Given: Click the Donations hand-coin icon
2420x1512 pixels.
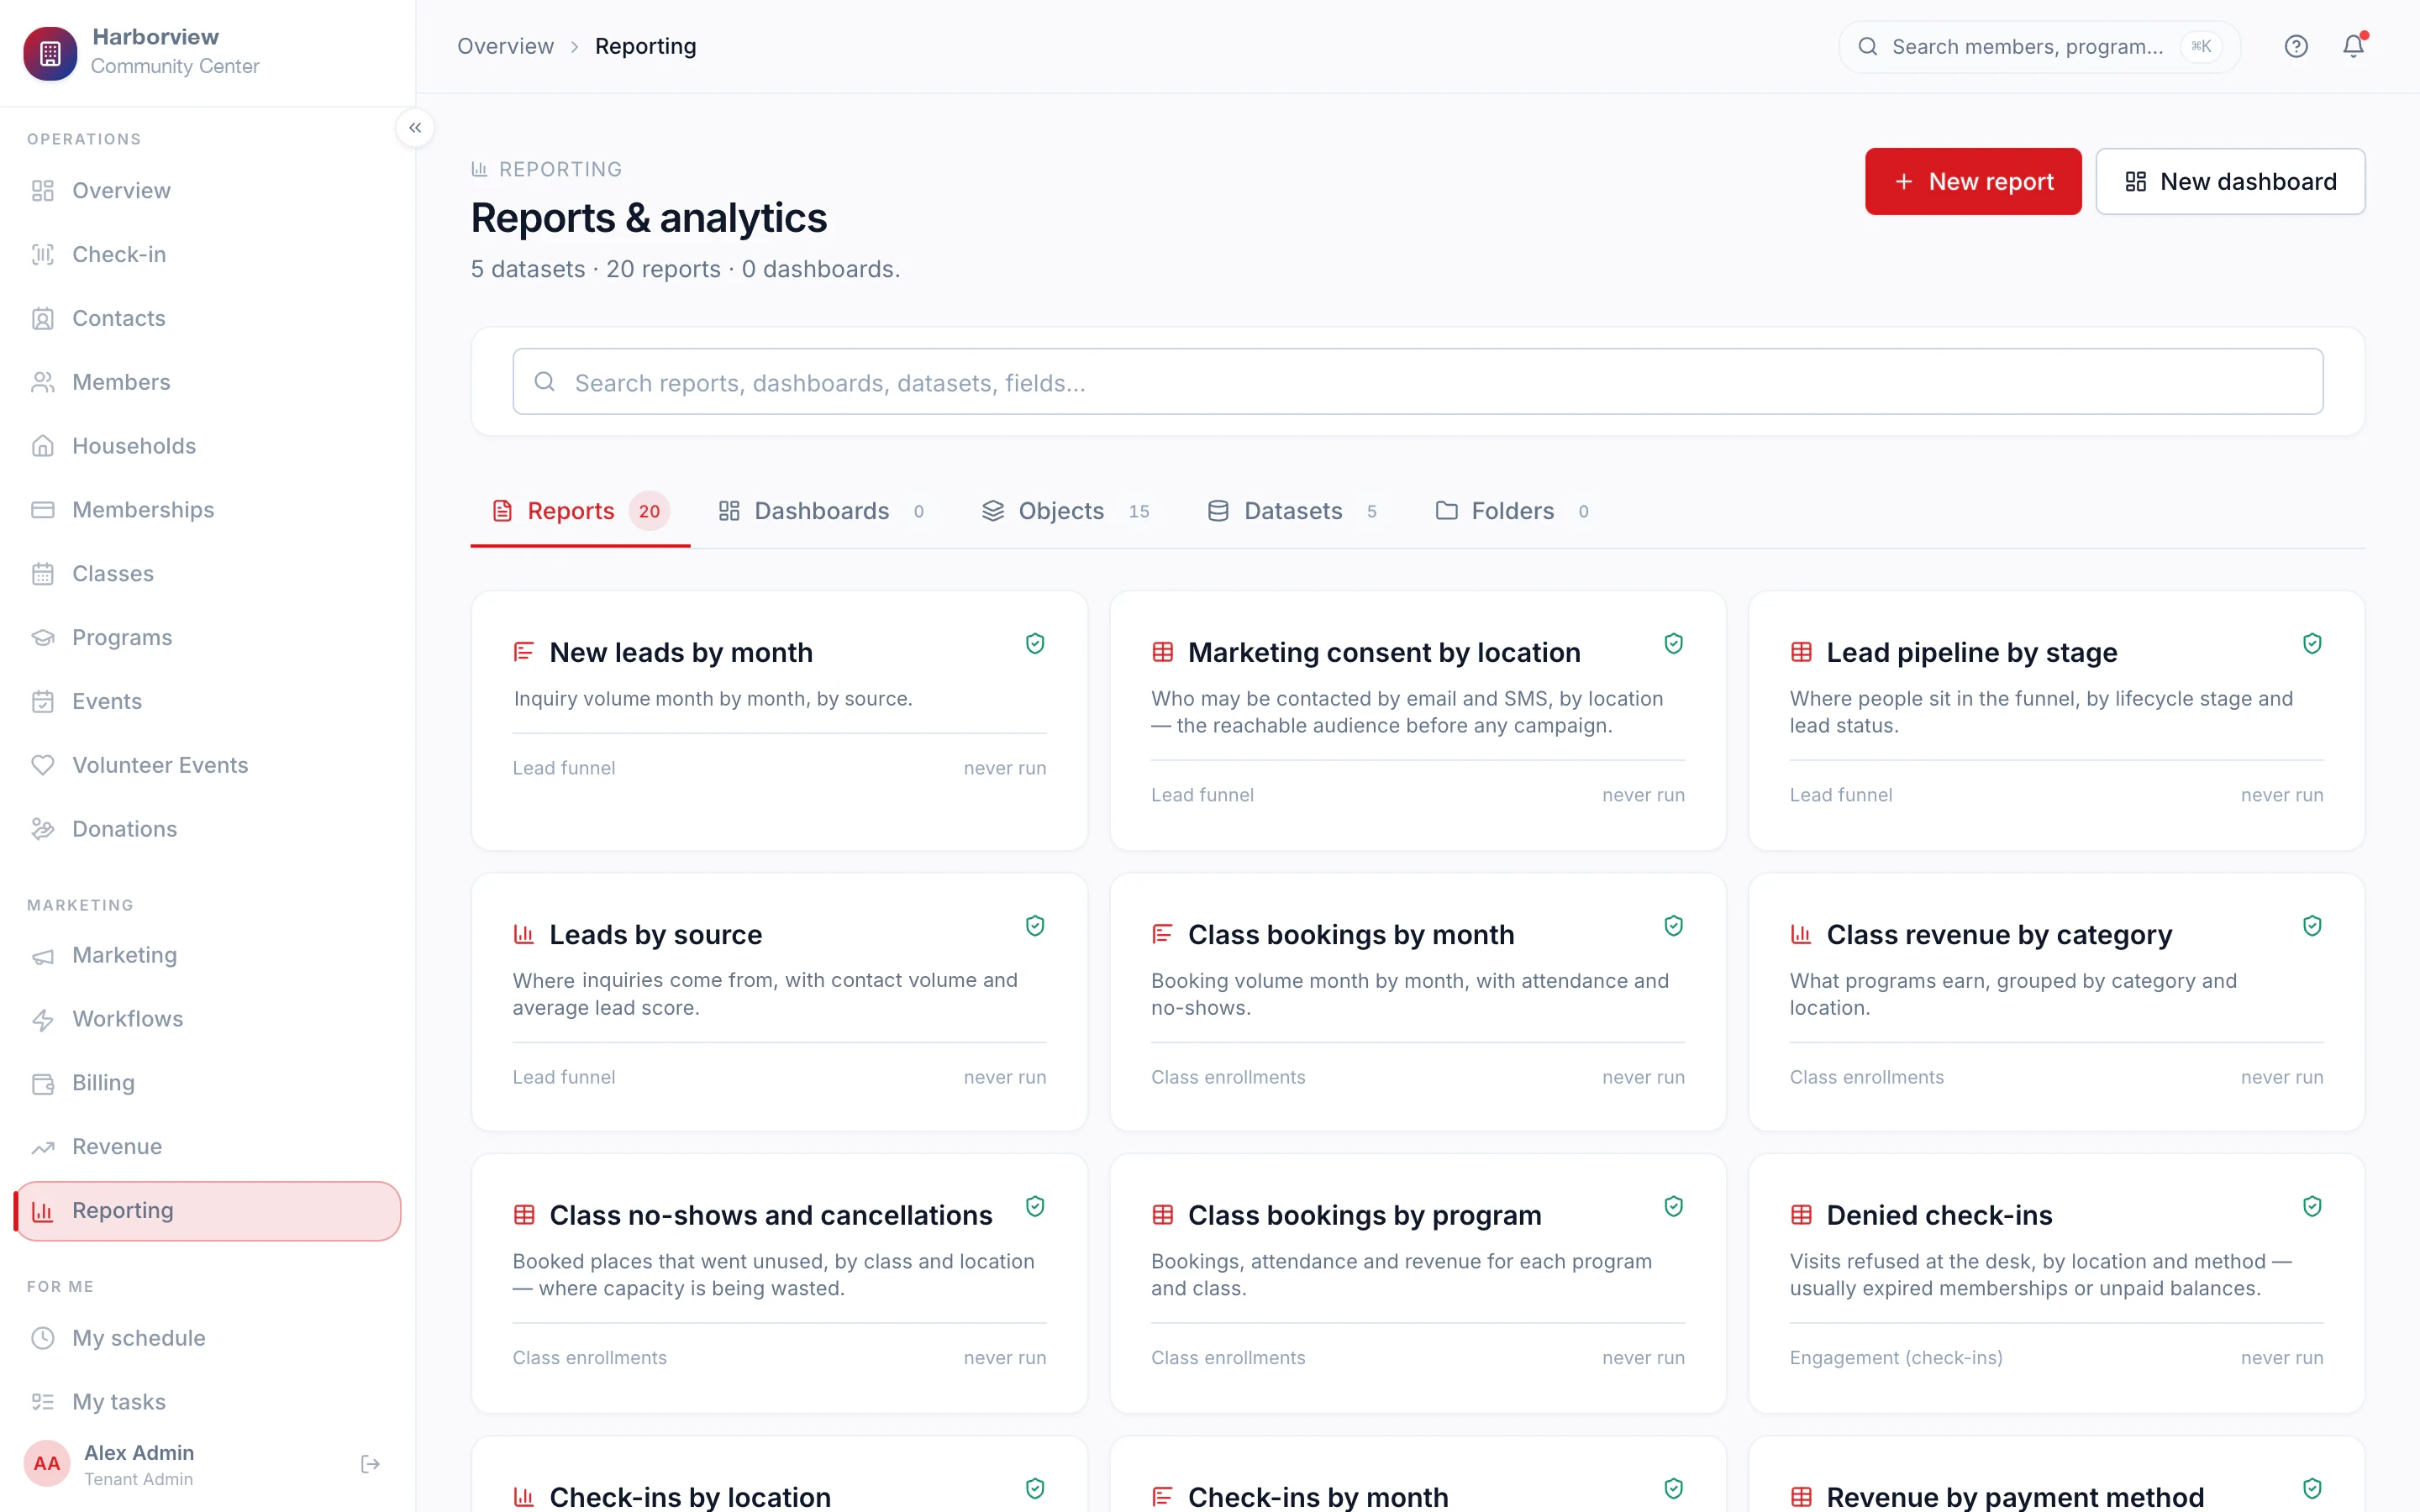Looking at the screenshot, I should pos(43,829).
